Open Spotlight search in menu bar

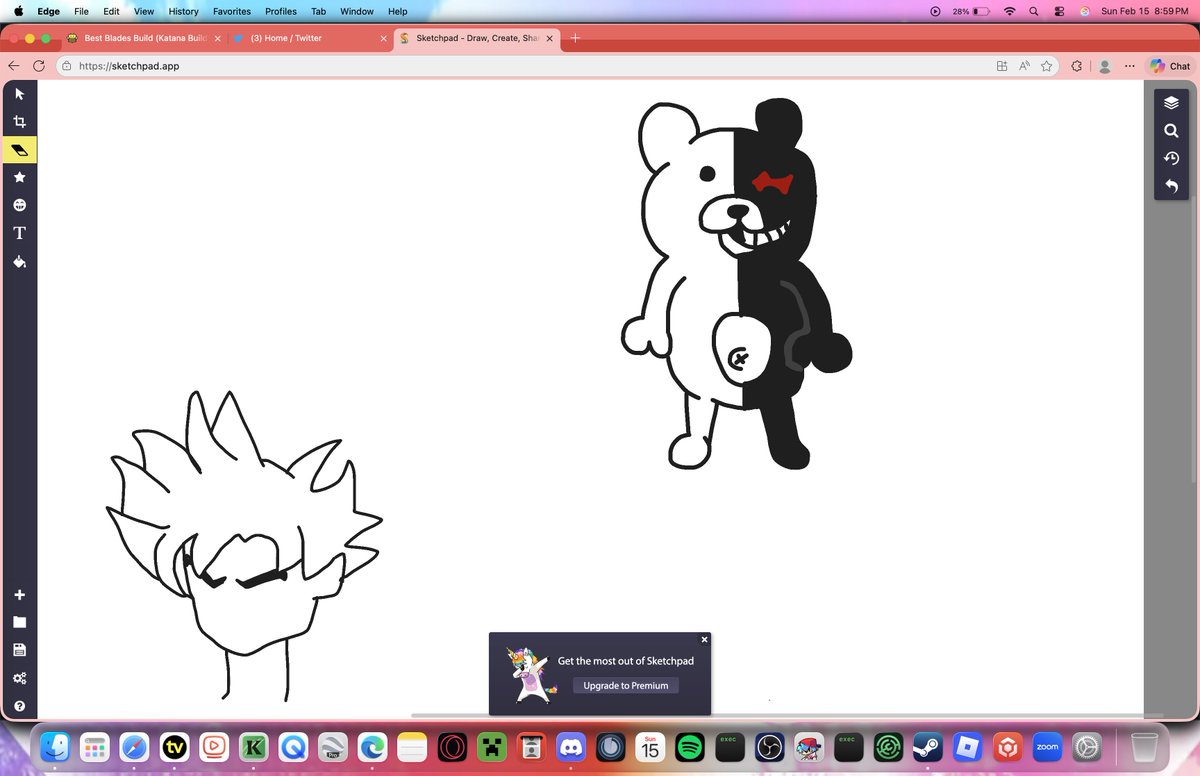(x=1034, y=11)
